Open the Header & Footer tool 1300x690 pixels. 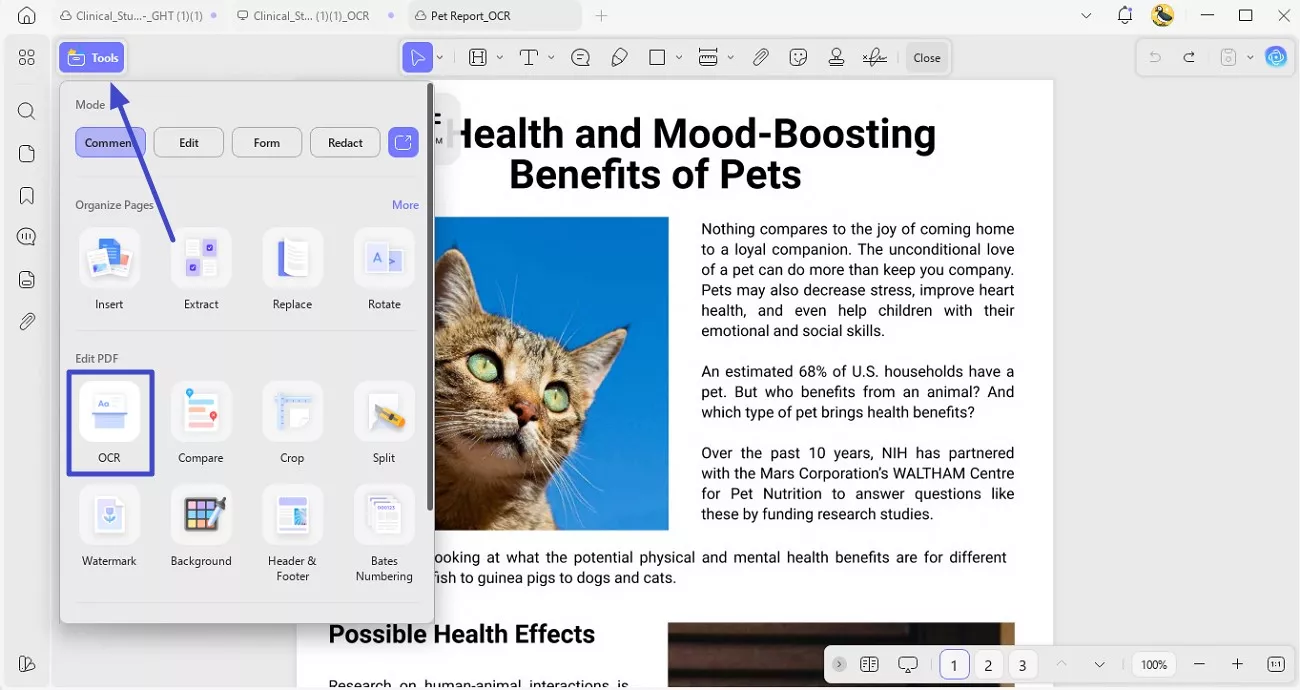coord(292,534)
